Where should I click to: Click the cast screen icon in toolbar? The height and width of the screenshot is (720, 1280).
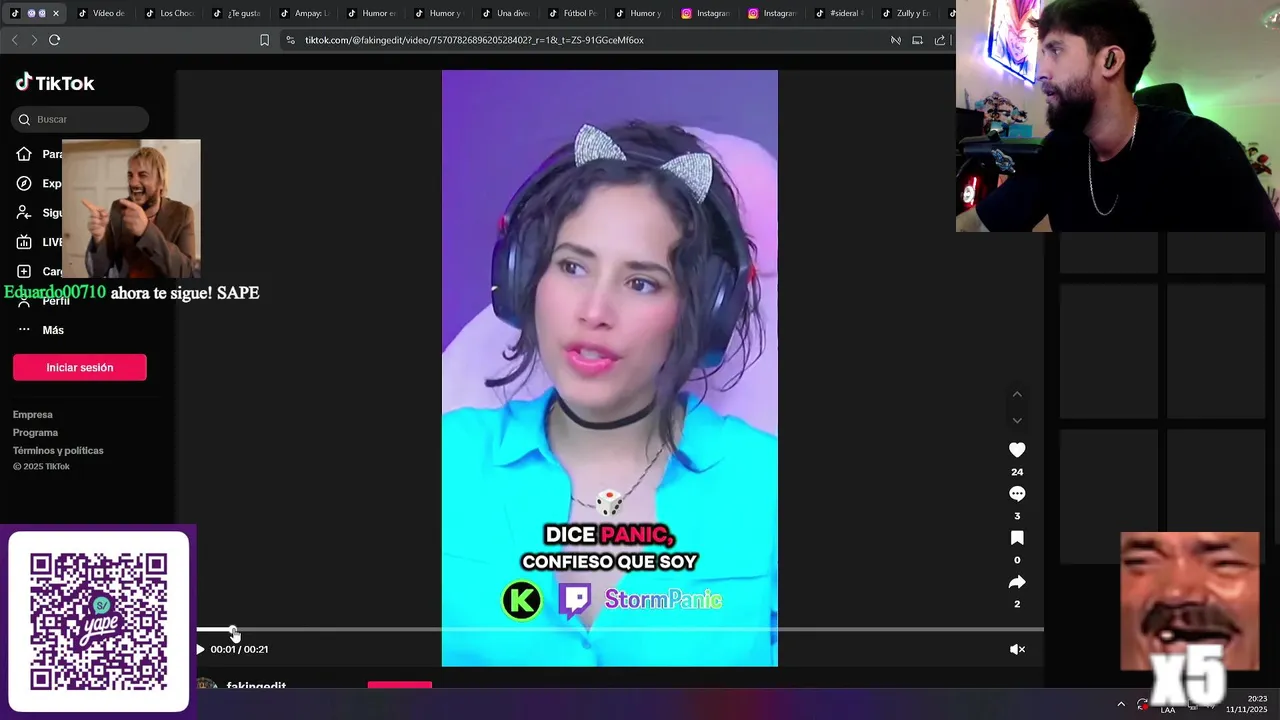[917, 40]
